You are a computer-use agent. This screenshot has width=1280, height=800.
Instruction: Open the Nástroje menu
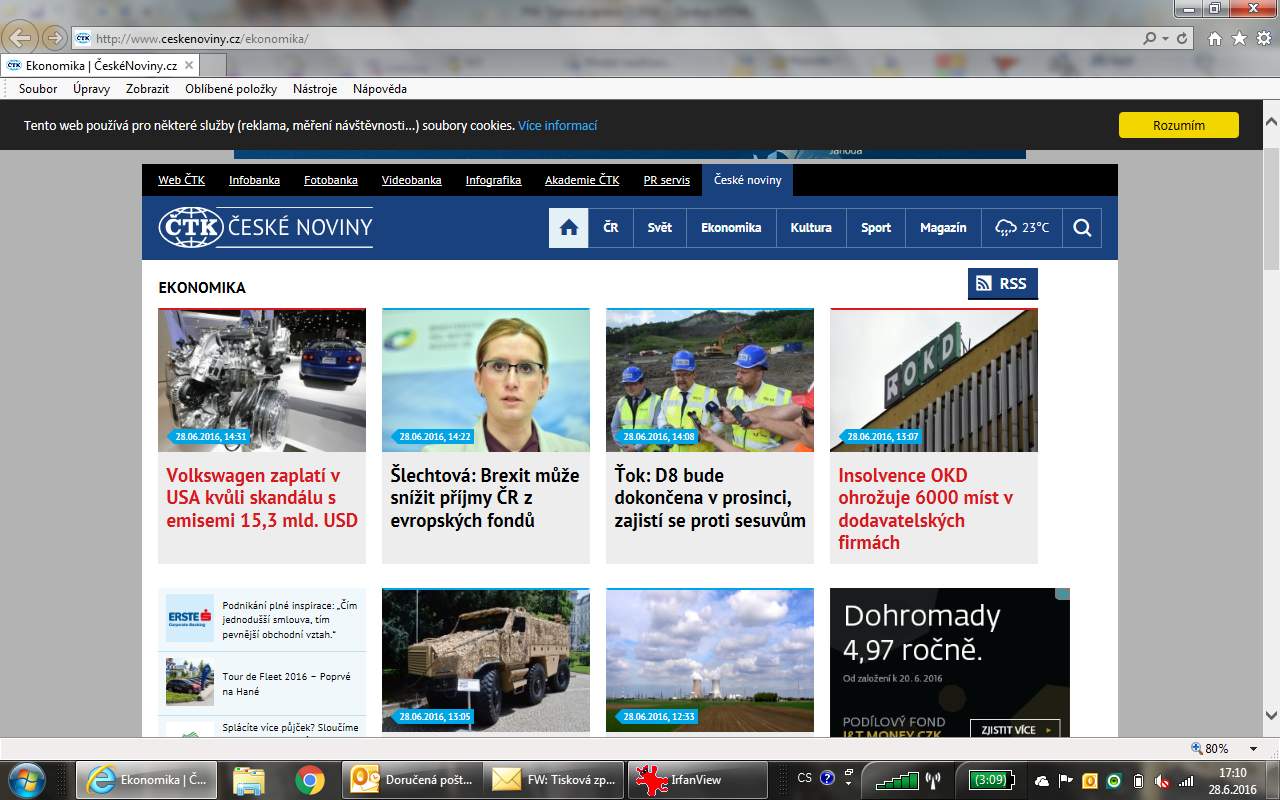pyautogui.click(x=315, y=89)
